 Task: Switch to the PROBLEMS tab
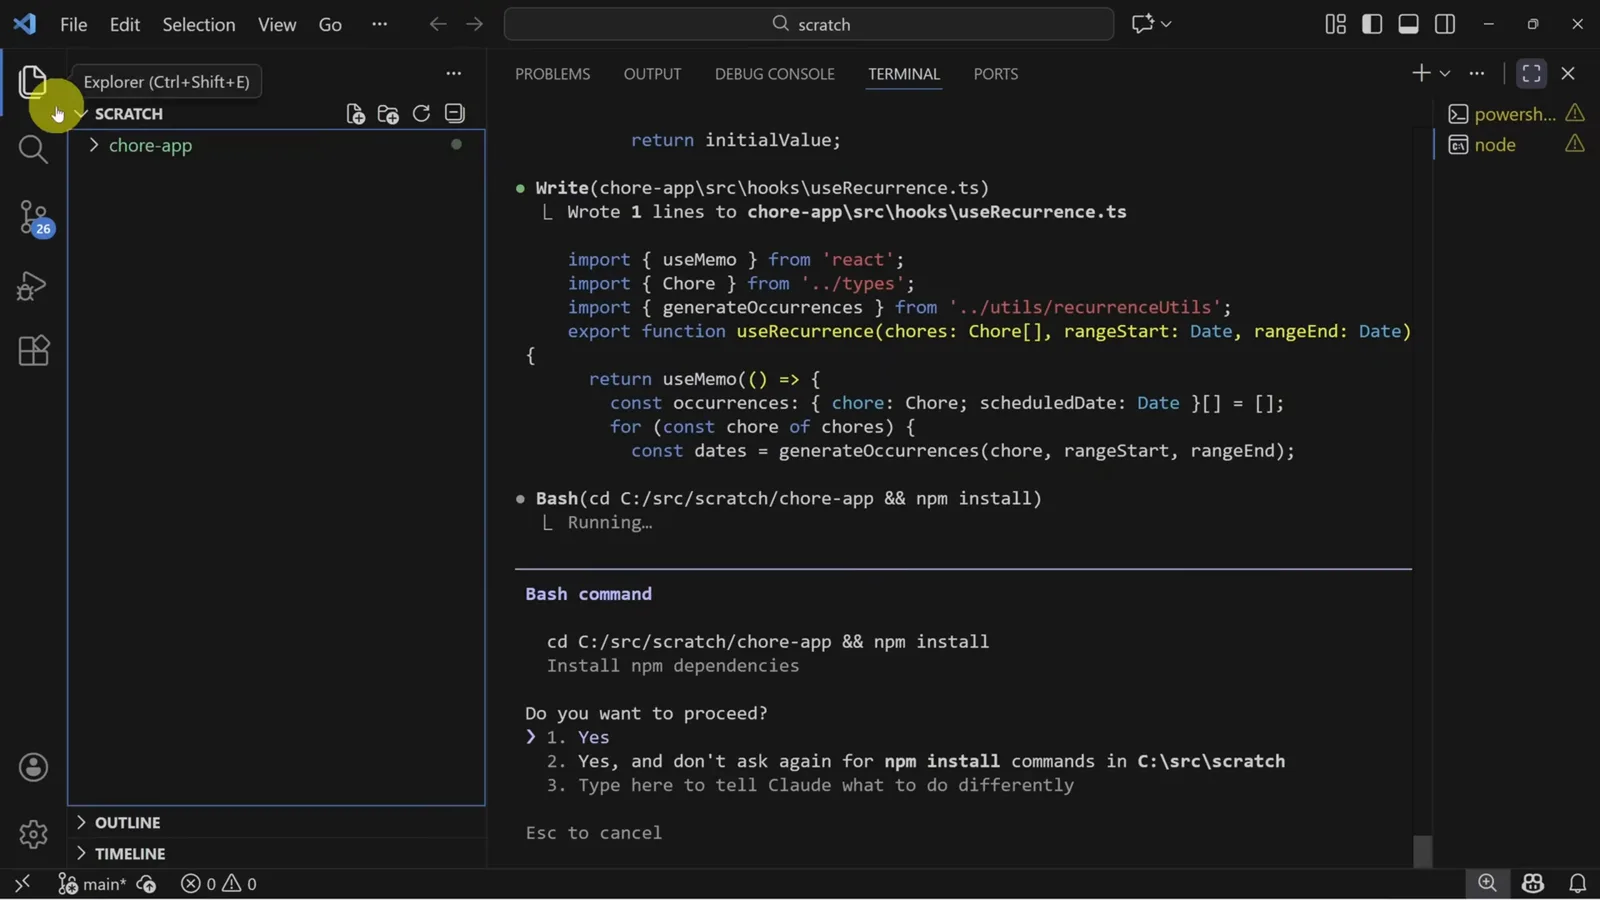(x=552, y=74)
